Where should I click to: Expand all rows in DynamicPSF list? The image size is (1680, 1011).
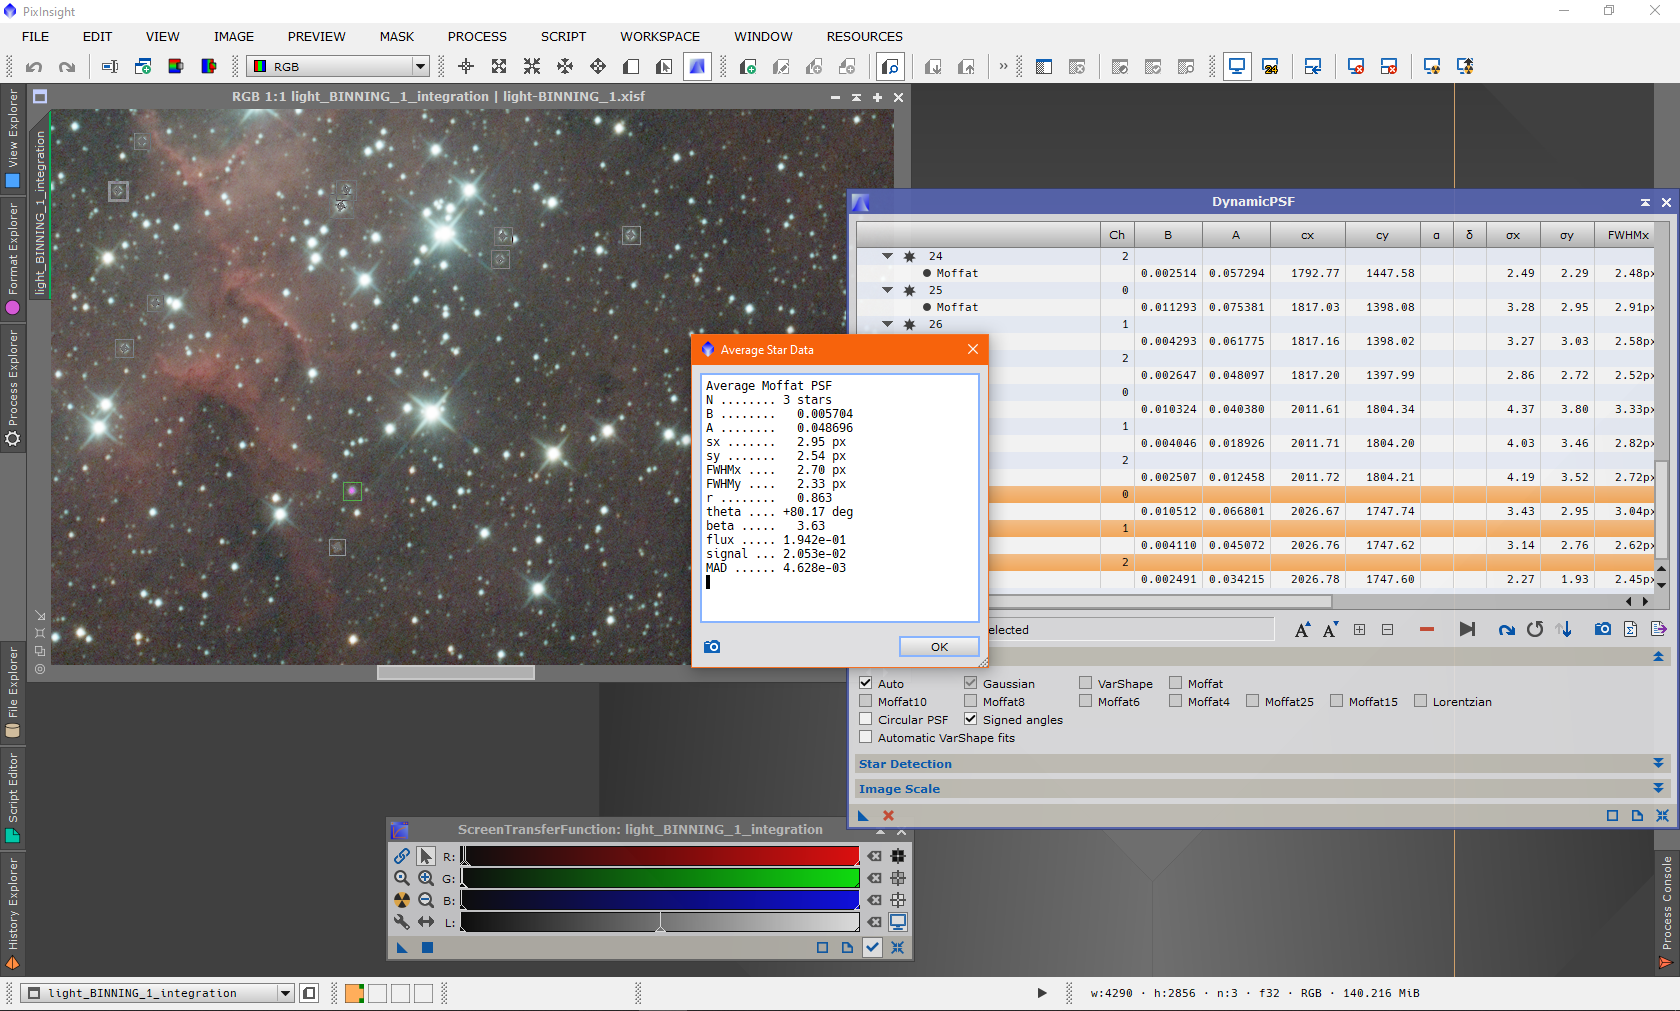1359,629
